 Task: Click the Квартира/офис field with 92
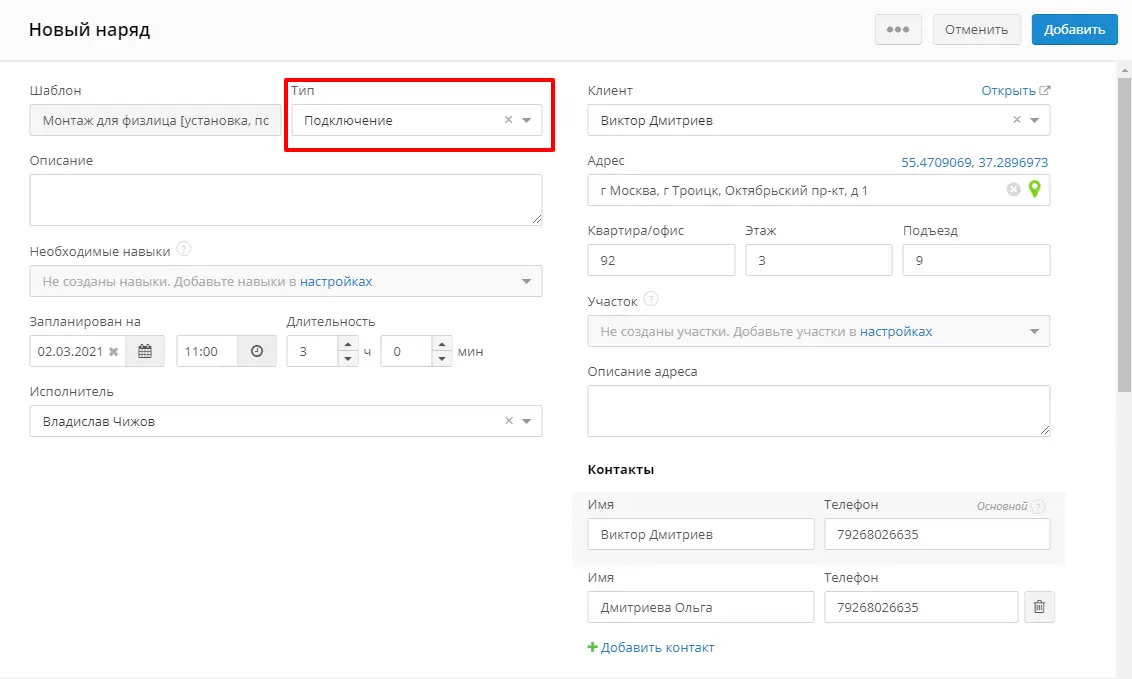[661, 260]
